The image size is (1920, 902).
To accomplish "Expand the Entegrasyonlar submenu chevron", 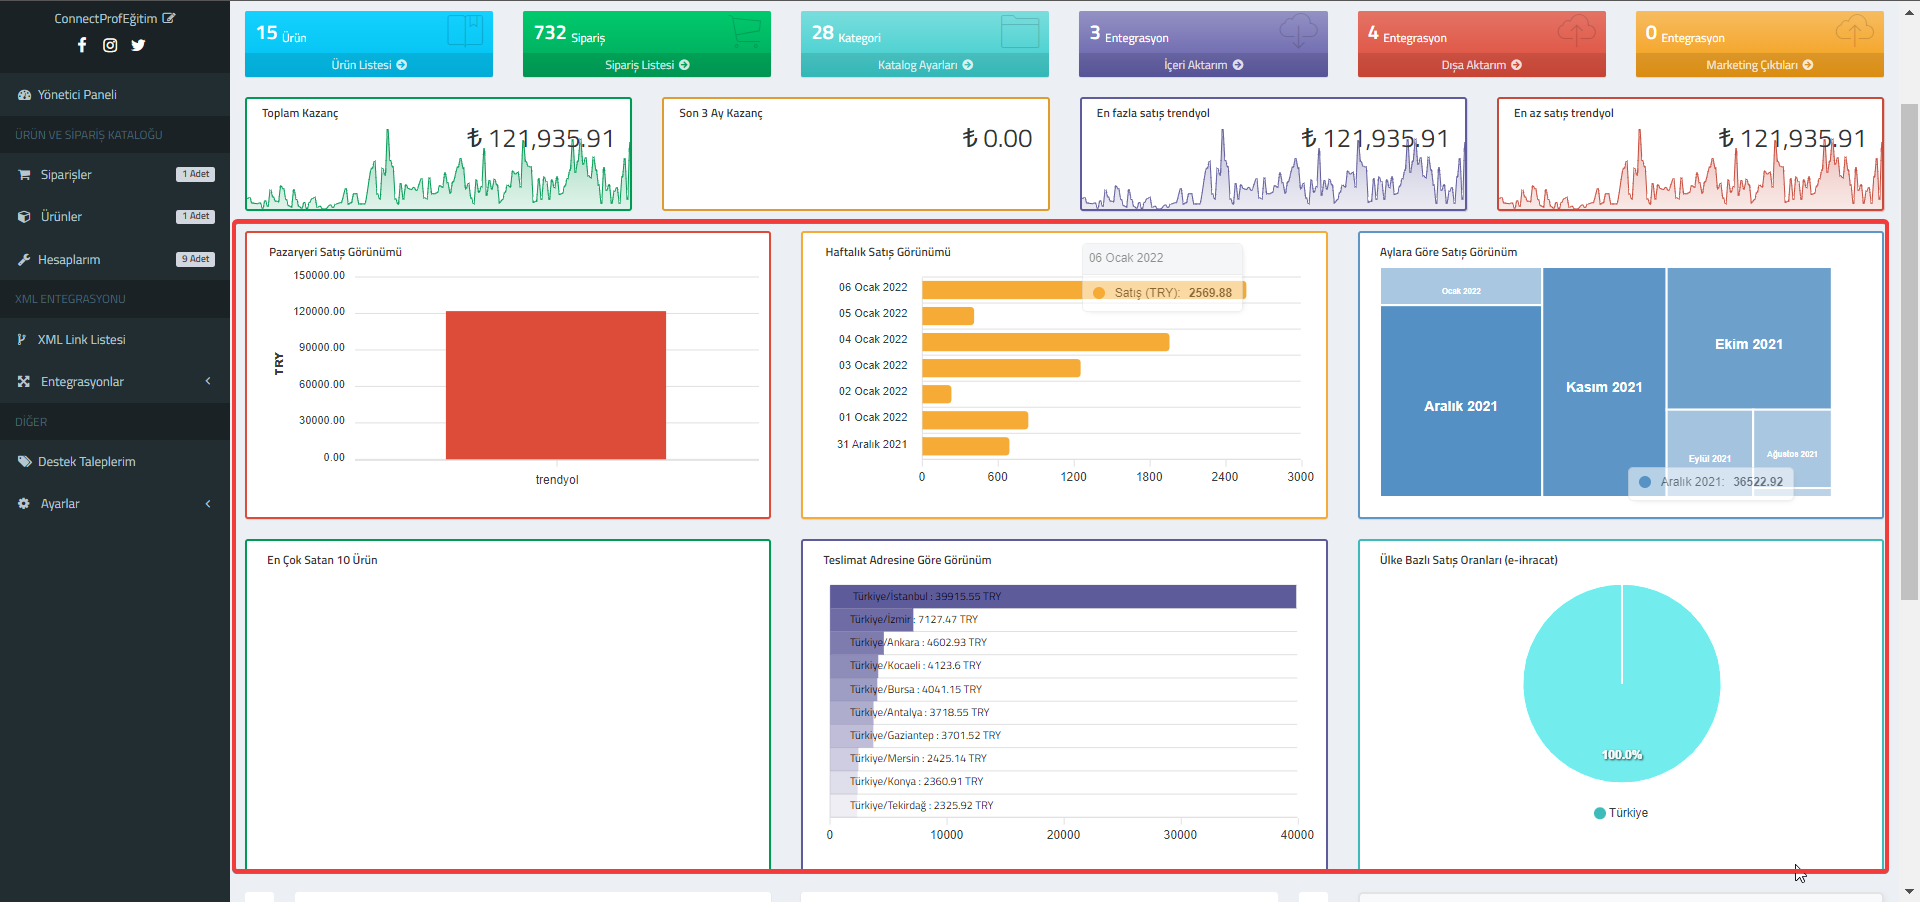I will tap(208, 381).
